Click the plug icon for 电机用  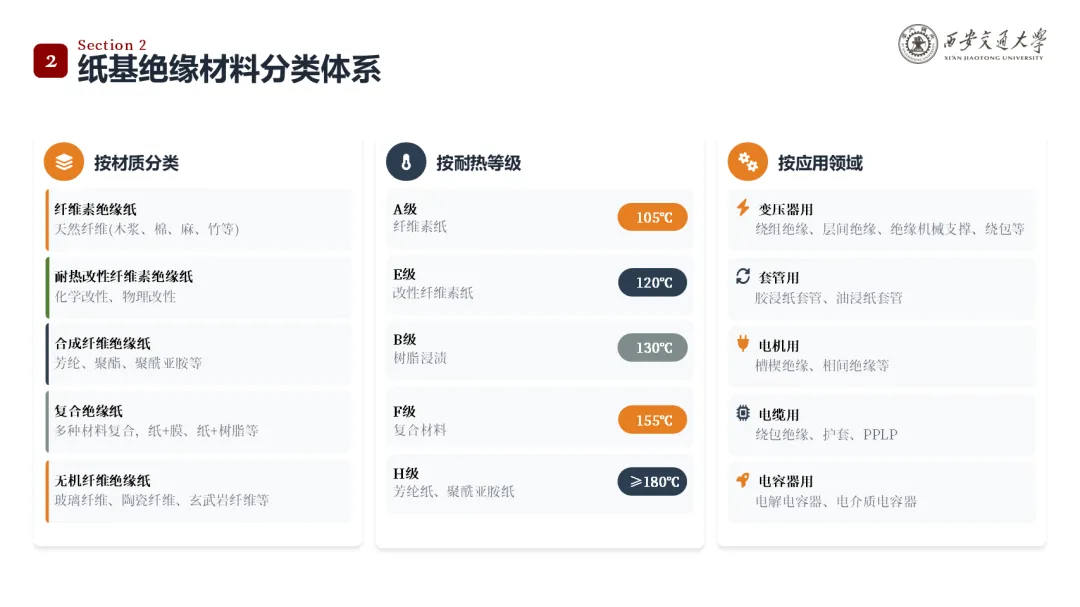click(x=742, y=344)
